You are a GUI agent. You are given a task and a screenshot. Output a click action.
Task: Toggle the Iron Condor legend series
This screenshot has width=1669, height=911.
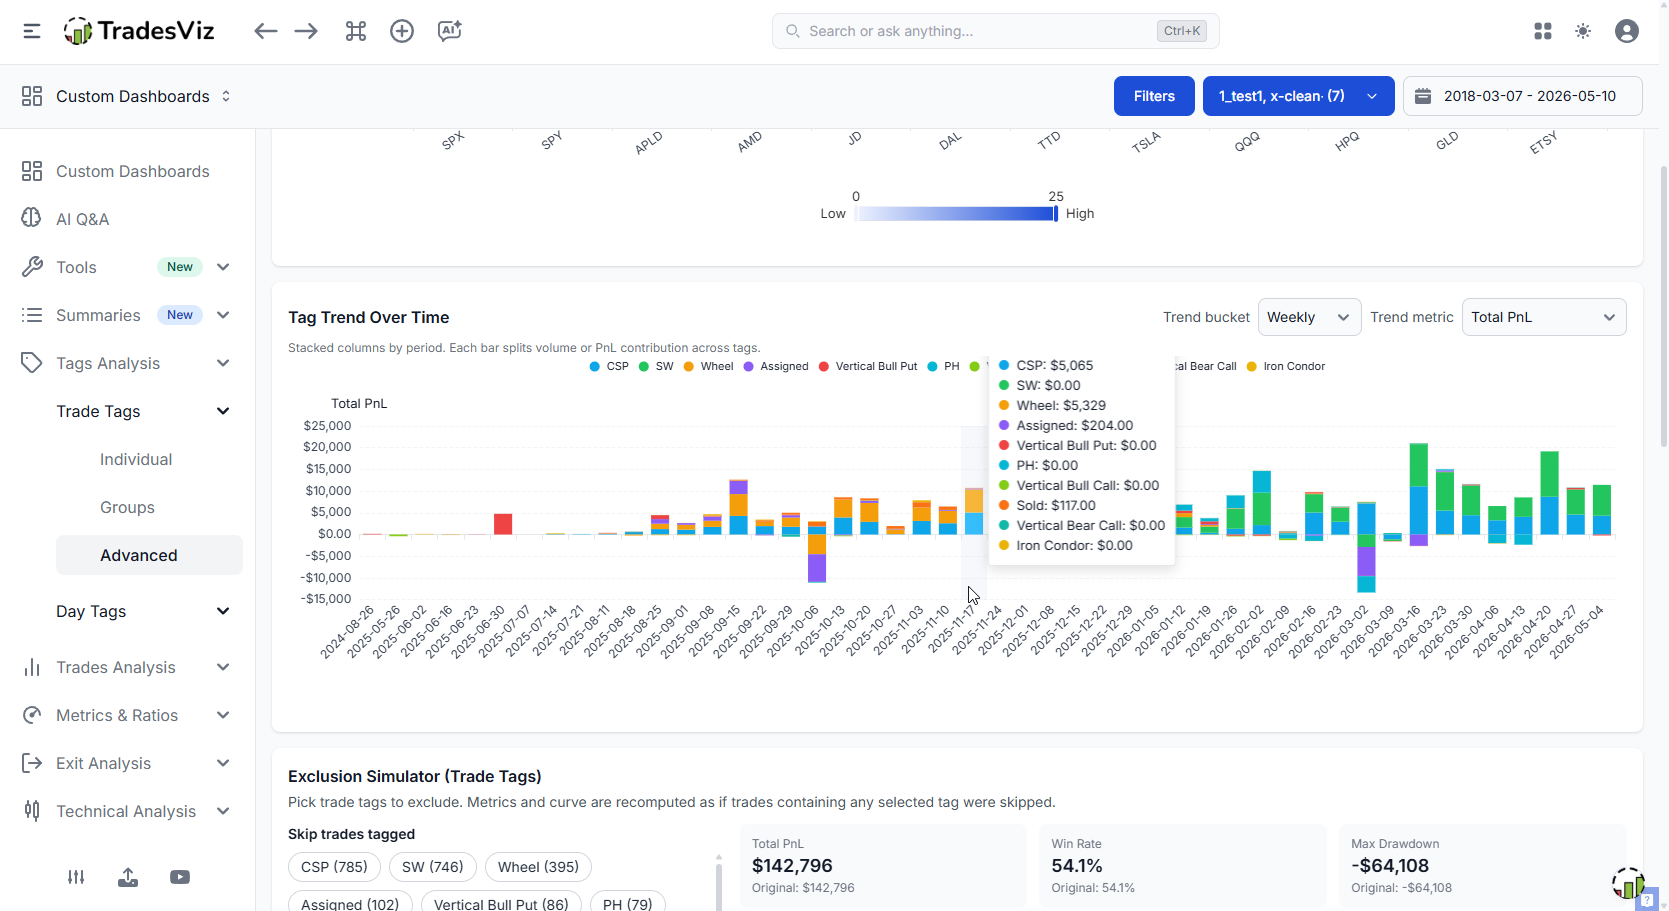coord(1285,366)
